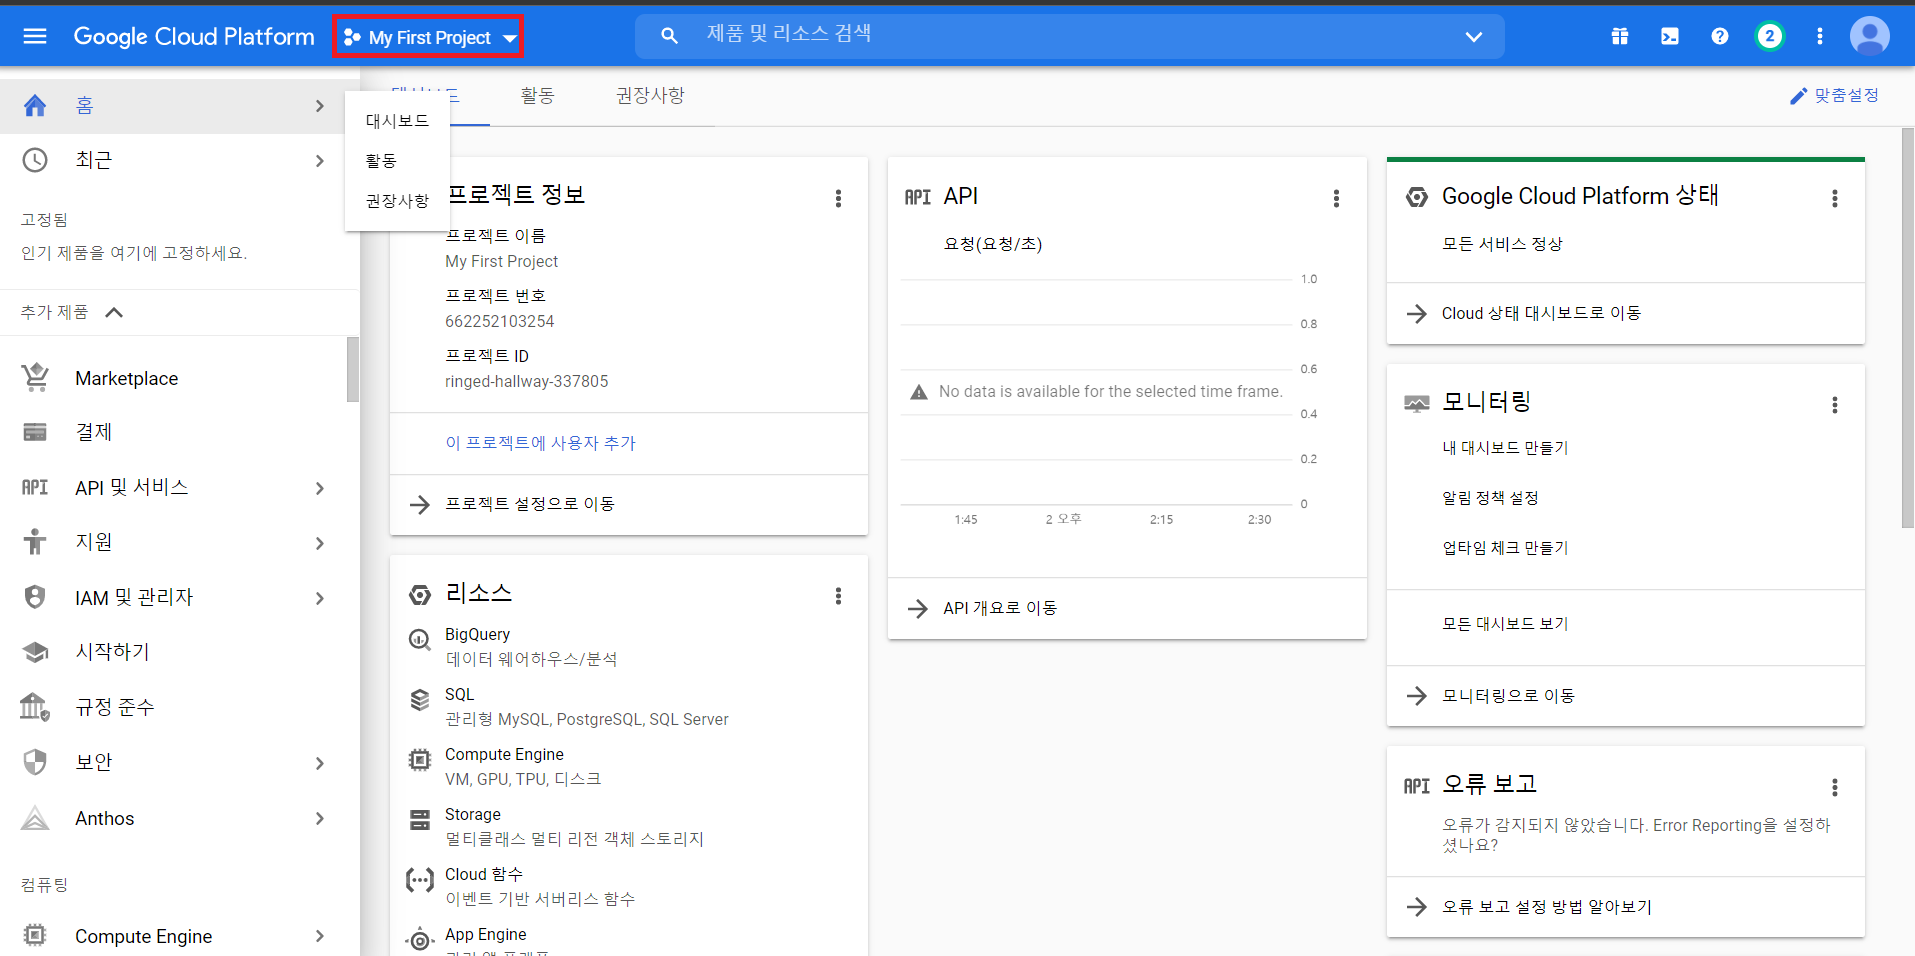Screen dimensions: 1915x956
Task: Select 대시보드 in the home flyout menu
Action: point(397,121)
